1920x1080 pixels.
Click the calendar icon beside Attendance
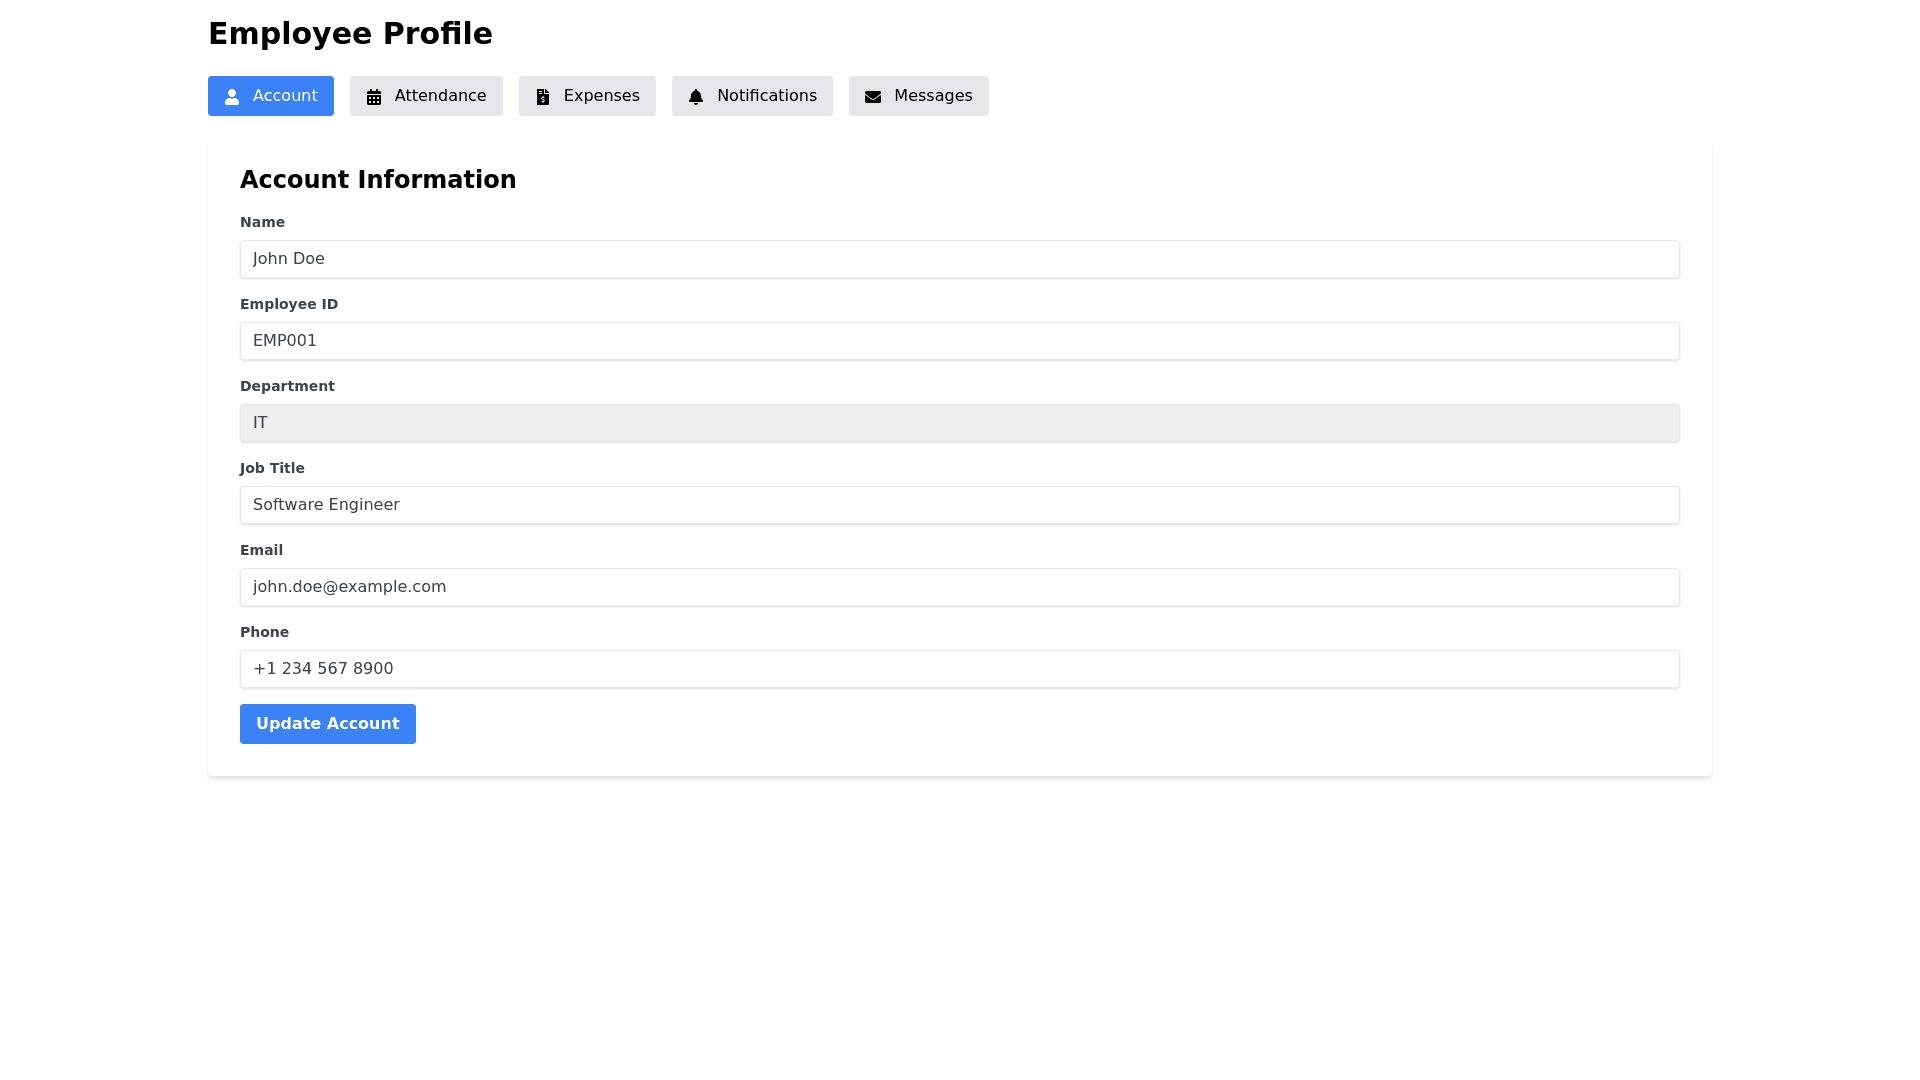(x=374, y=97)
